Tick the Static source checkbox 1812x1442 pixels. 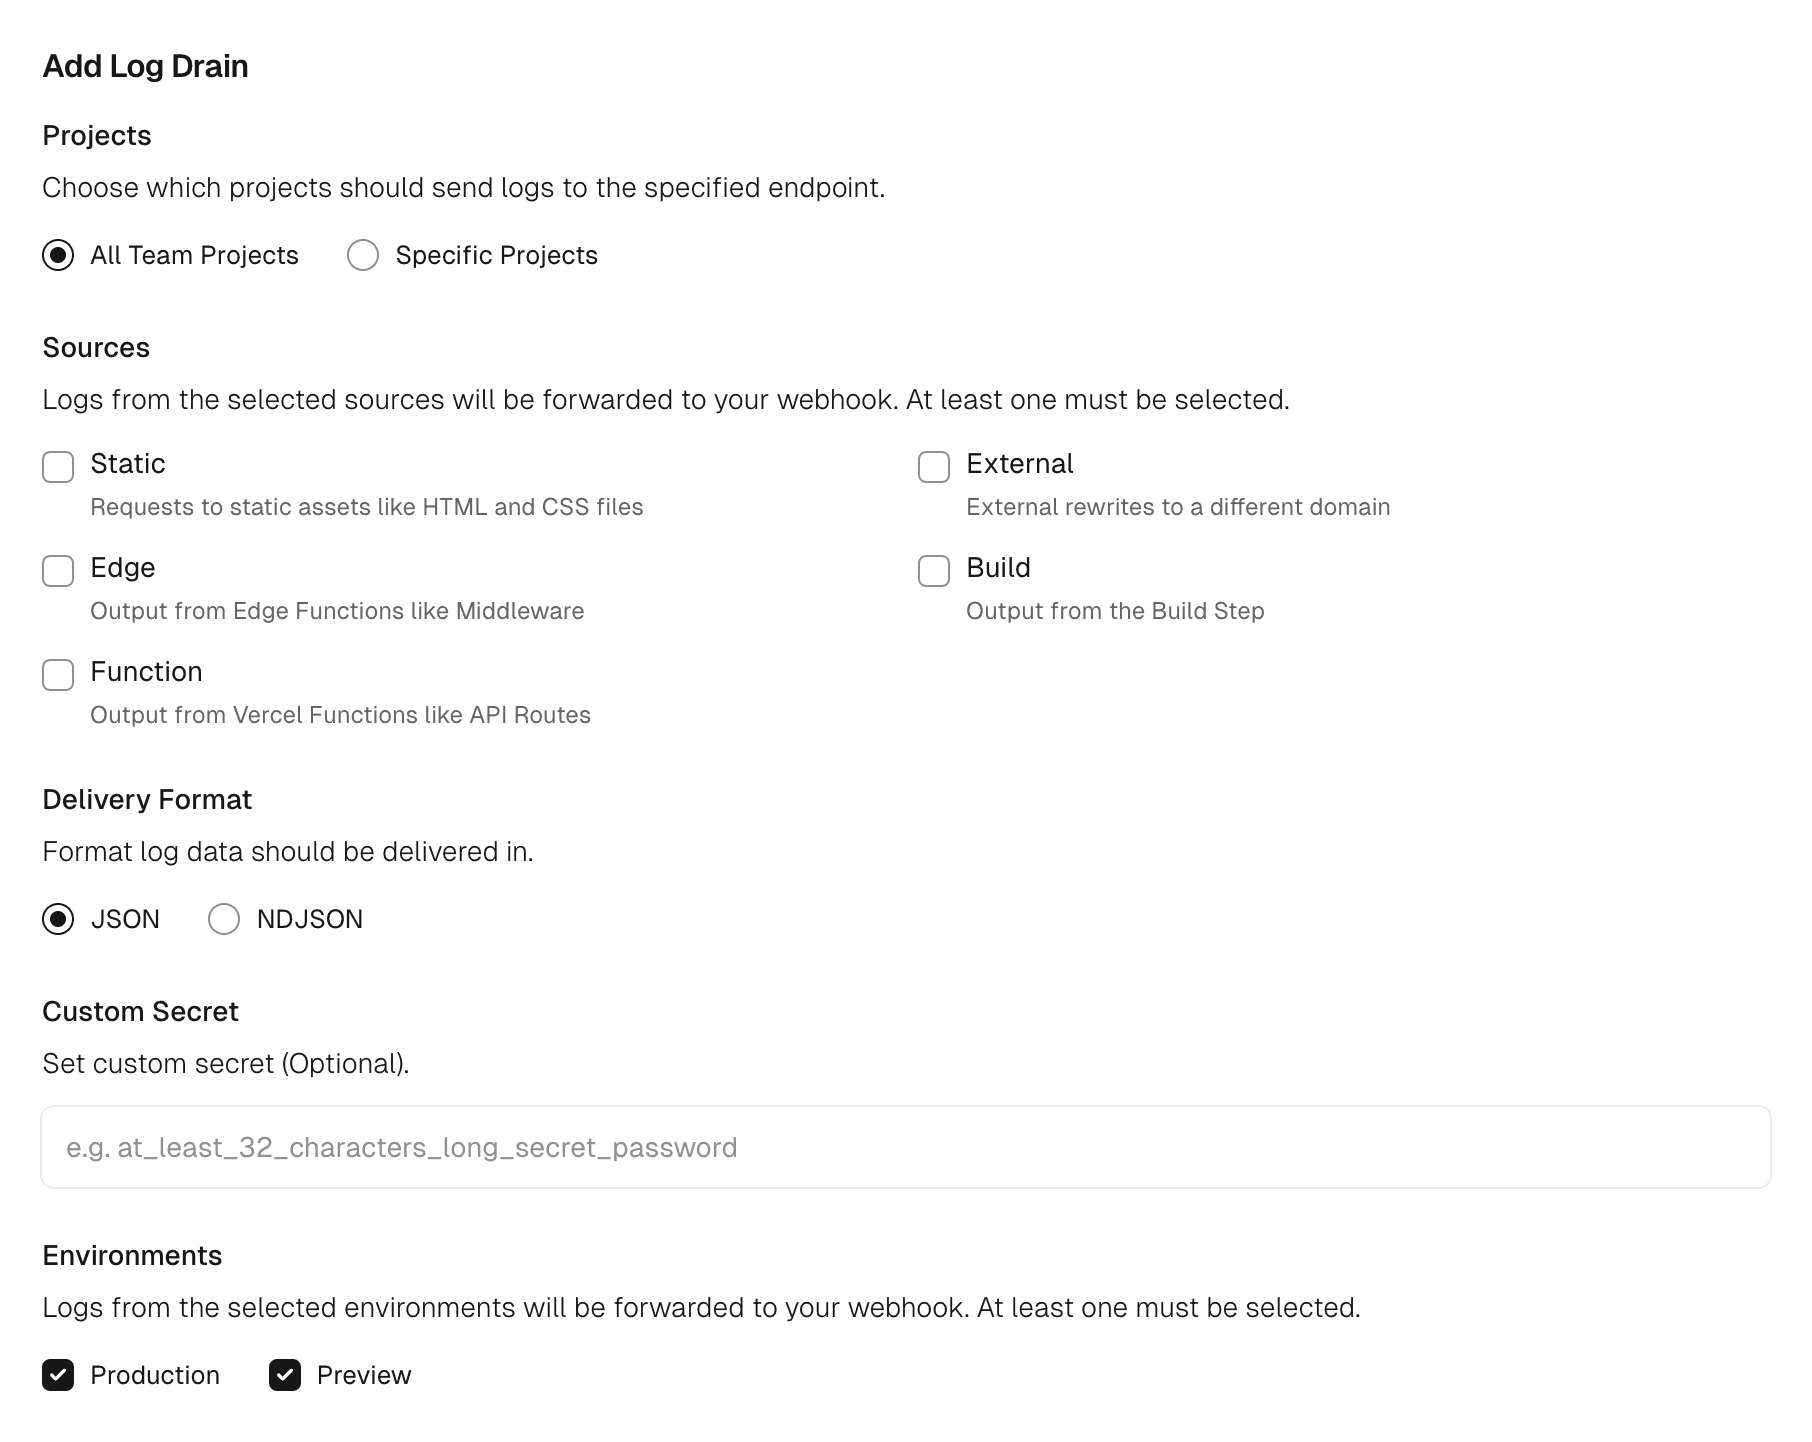58,467
